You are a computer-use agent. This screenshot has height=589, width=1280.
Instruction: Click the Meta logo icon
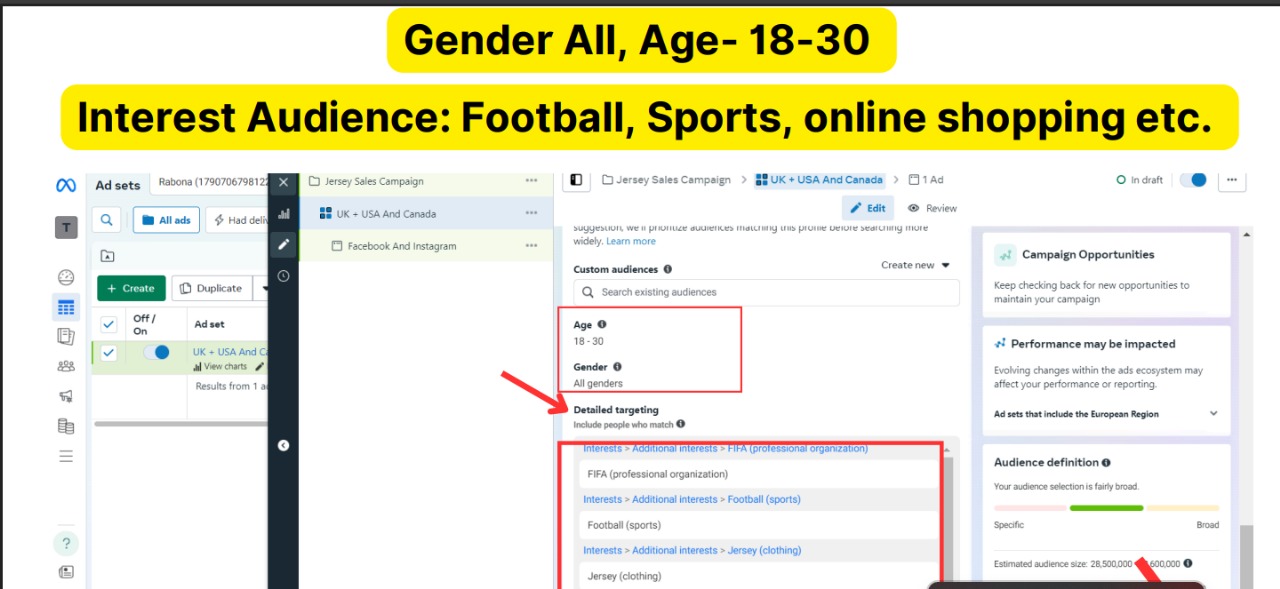(x=66, y=185)
